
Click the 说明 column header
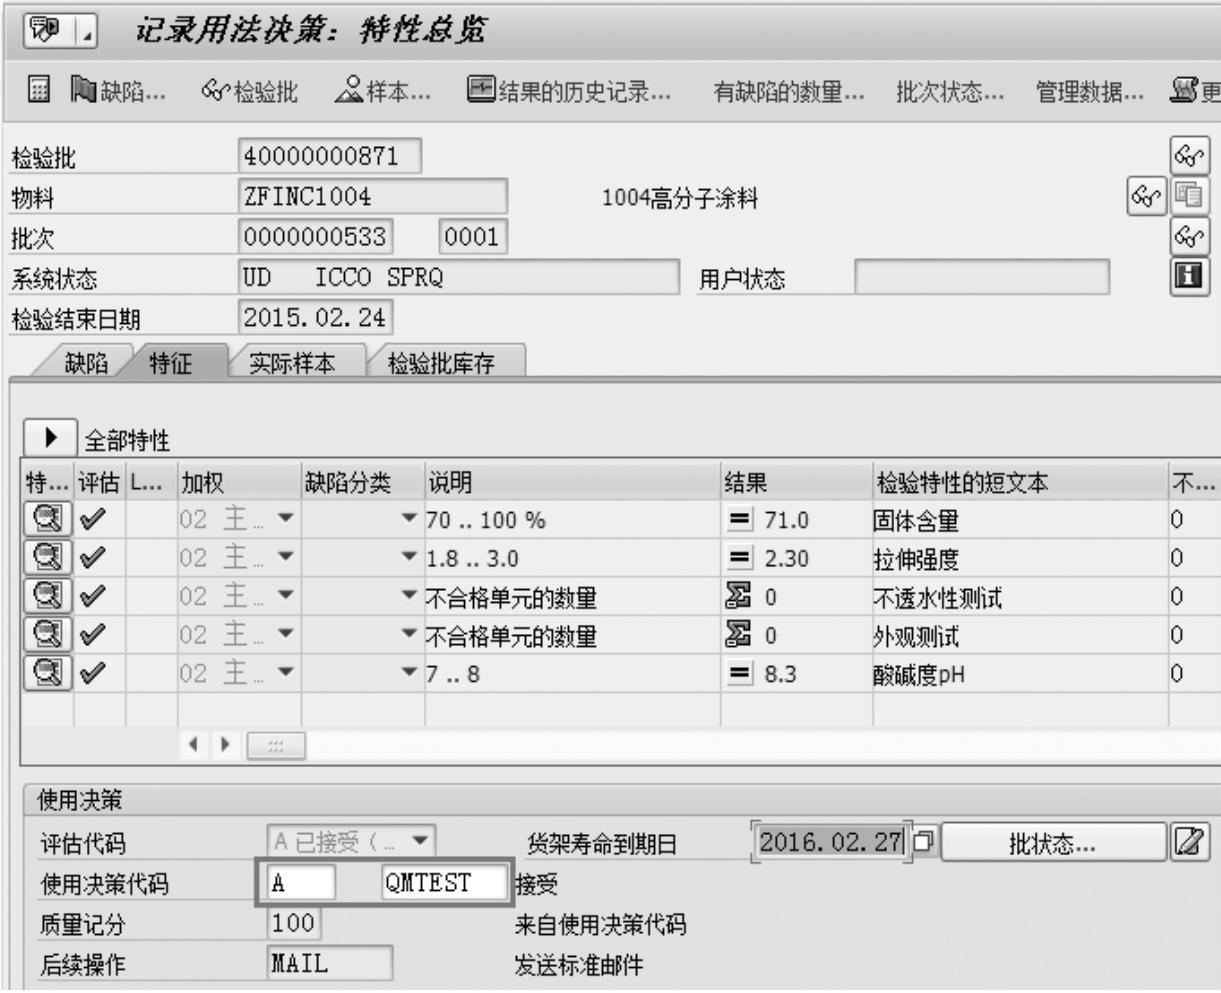(573, 483)
